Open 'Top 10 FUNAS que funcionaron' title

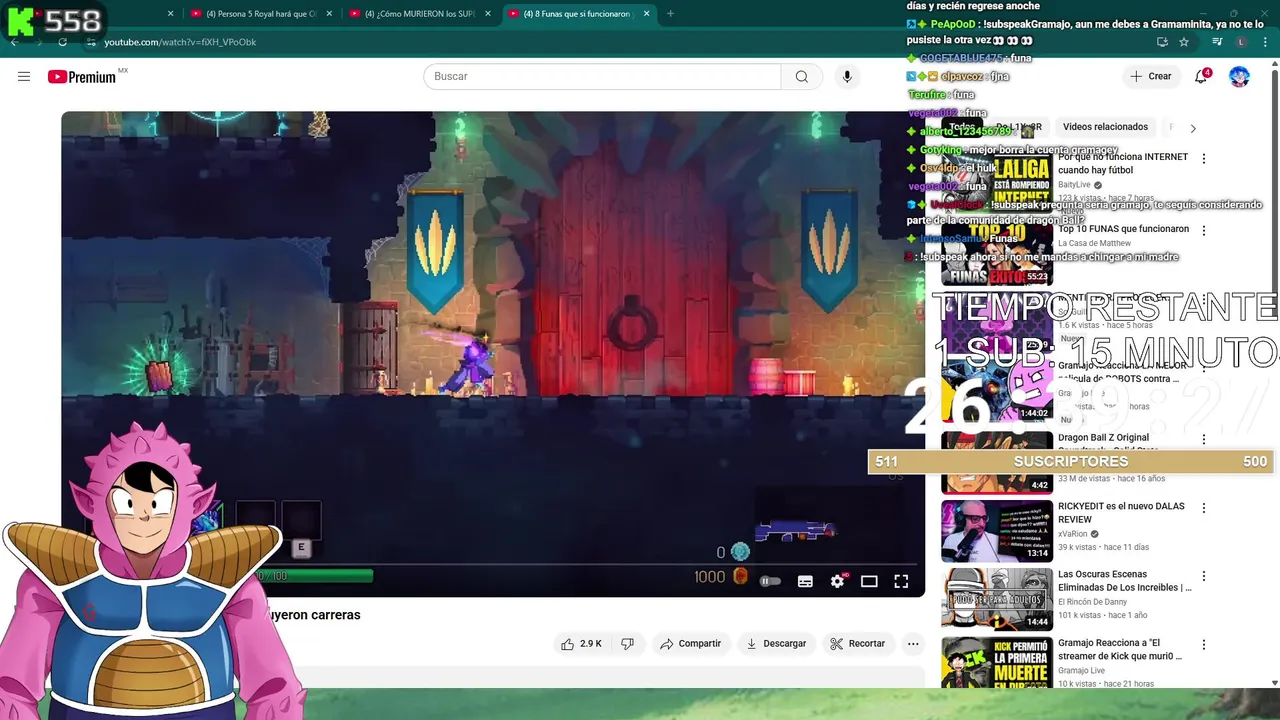point(1123,229)
